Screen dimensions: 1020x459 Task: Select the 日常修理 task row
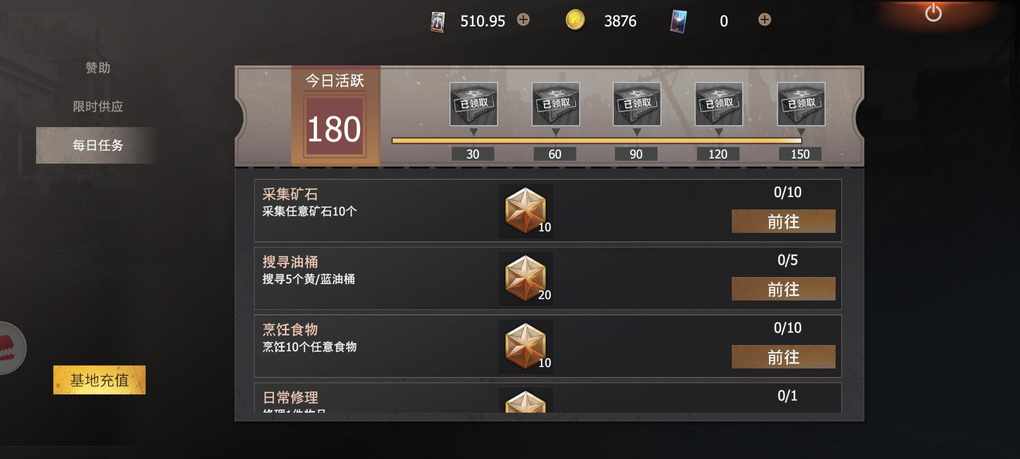point(547,398)
